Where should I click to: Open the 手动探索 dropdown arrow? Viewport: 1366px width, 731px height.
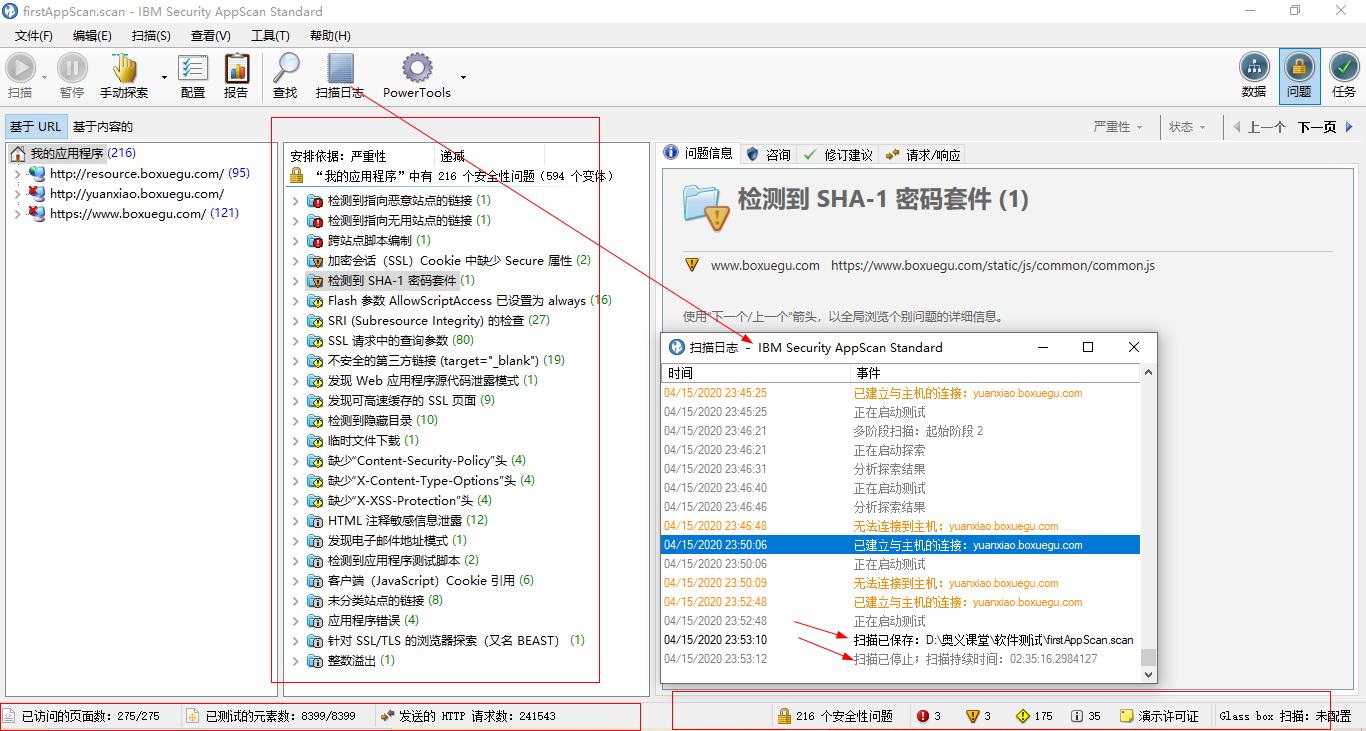164,76
